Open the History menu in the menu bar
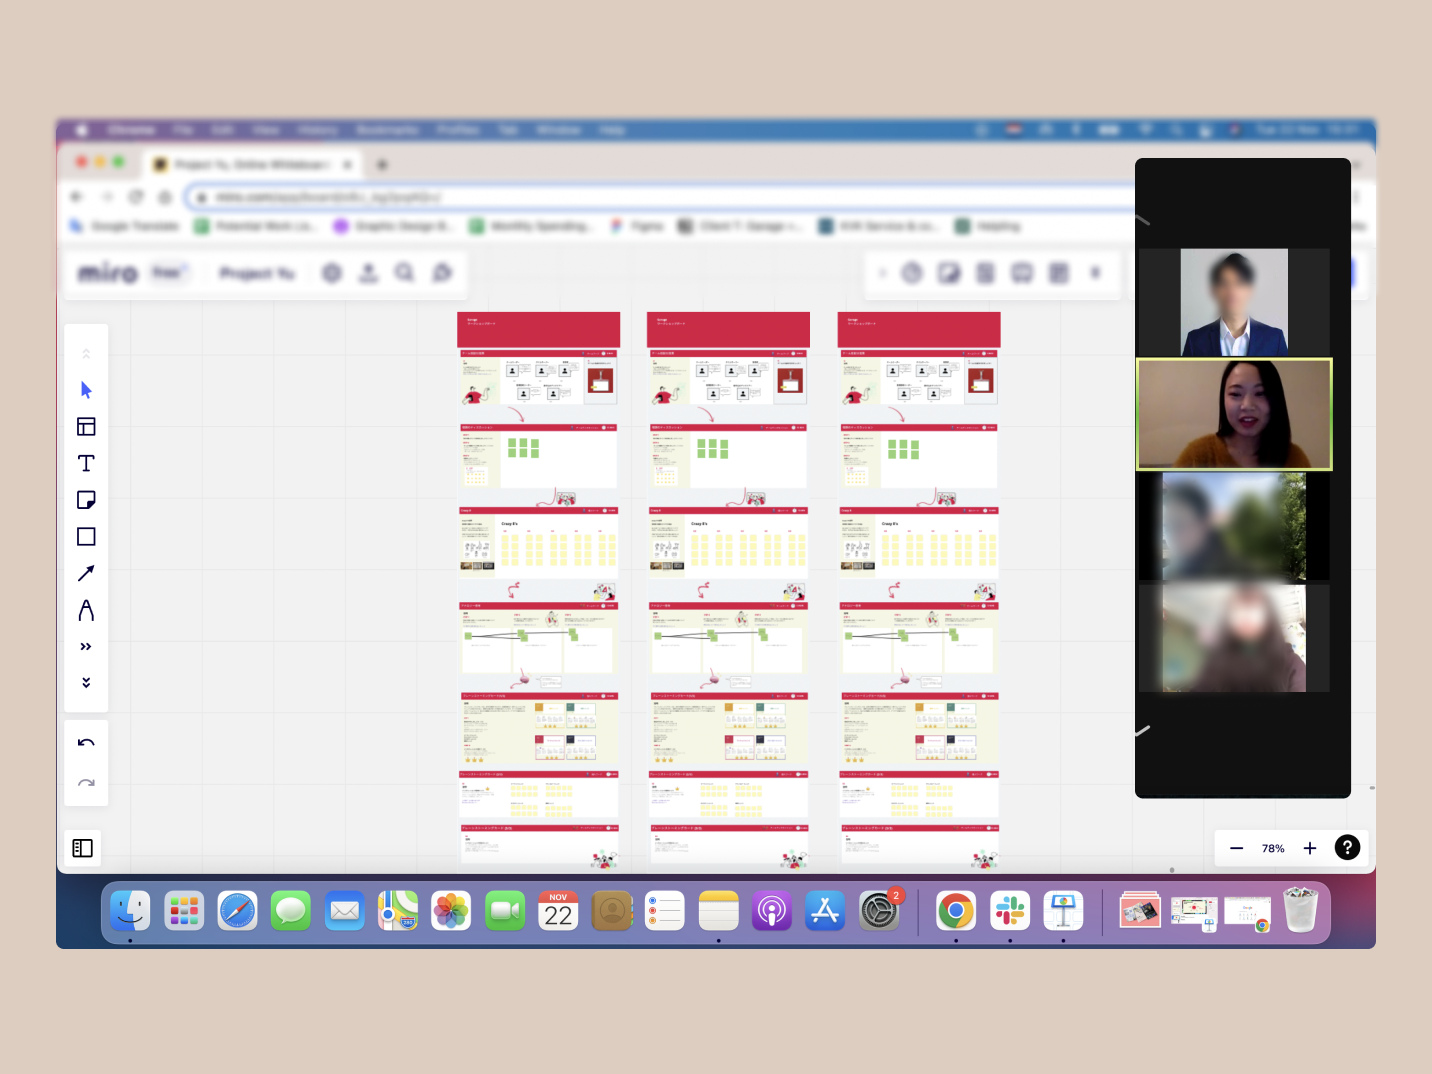1432x1074 pixels. (x=317, y=130)
